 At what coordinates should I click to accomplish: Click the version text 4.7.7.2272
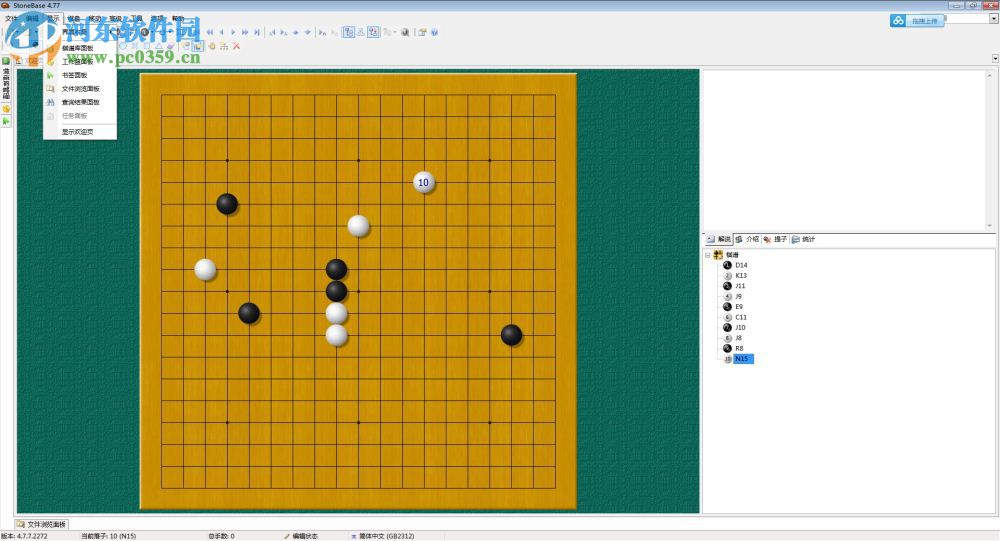pos(32,536)
